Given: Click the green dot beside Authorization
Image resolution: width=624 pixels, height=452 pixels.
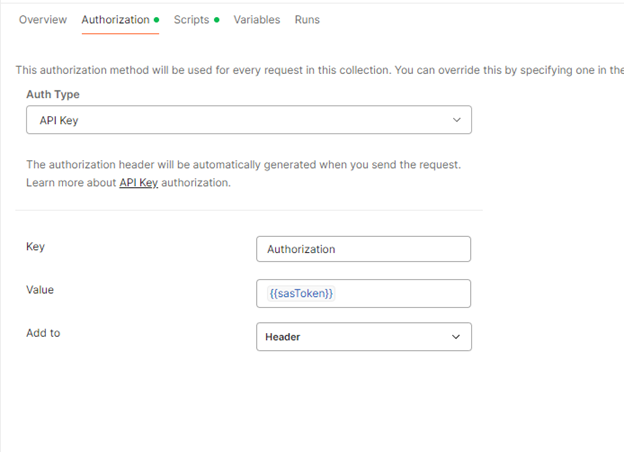Looking at the screenshot, I should (157, 20).
